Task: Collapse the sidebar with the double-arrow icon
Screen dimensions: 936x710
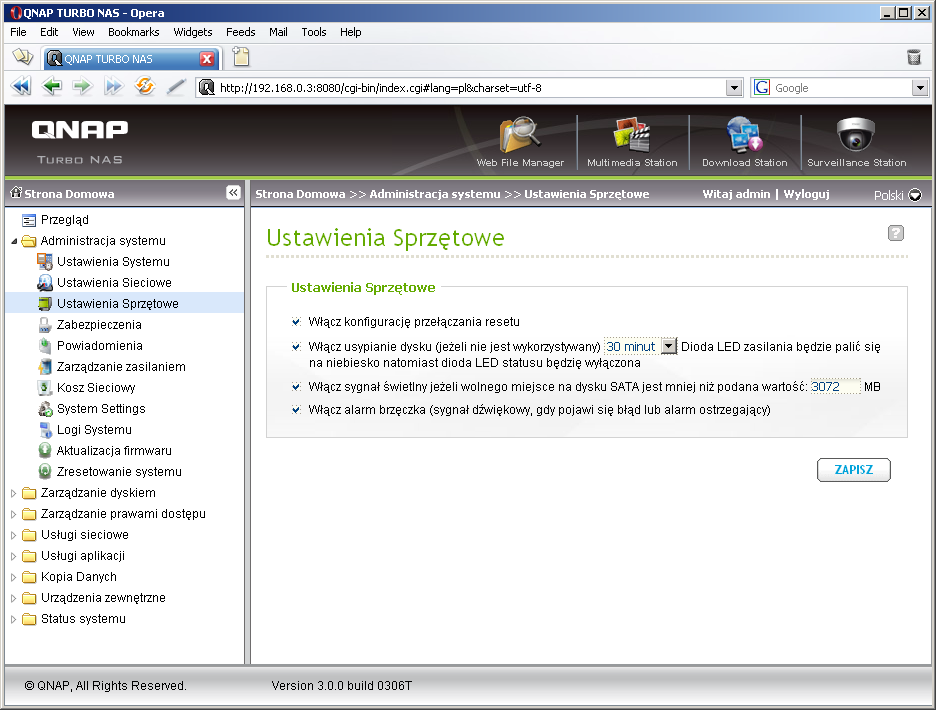Action: 233,192
